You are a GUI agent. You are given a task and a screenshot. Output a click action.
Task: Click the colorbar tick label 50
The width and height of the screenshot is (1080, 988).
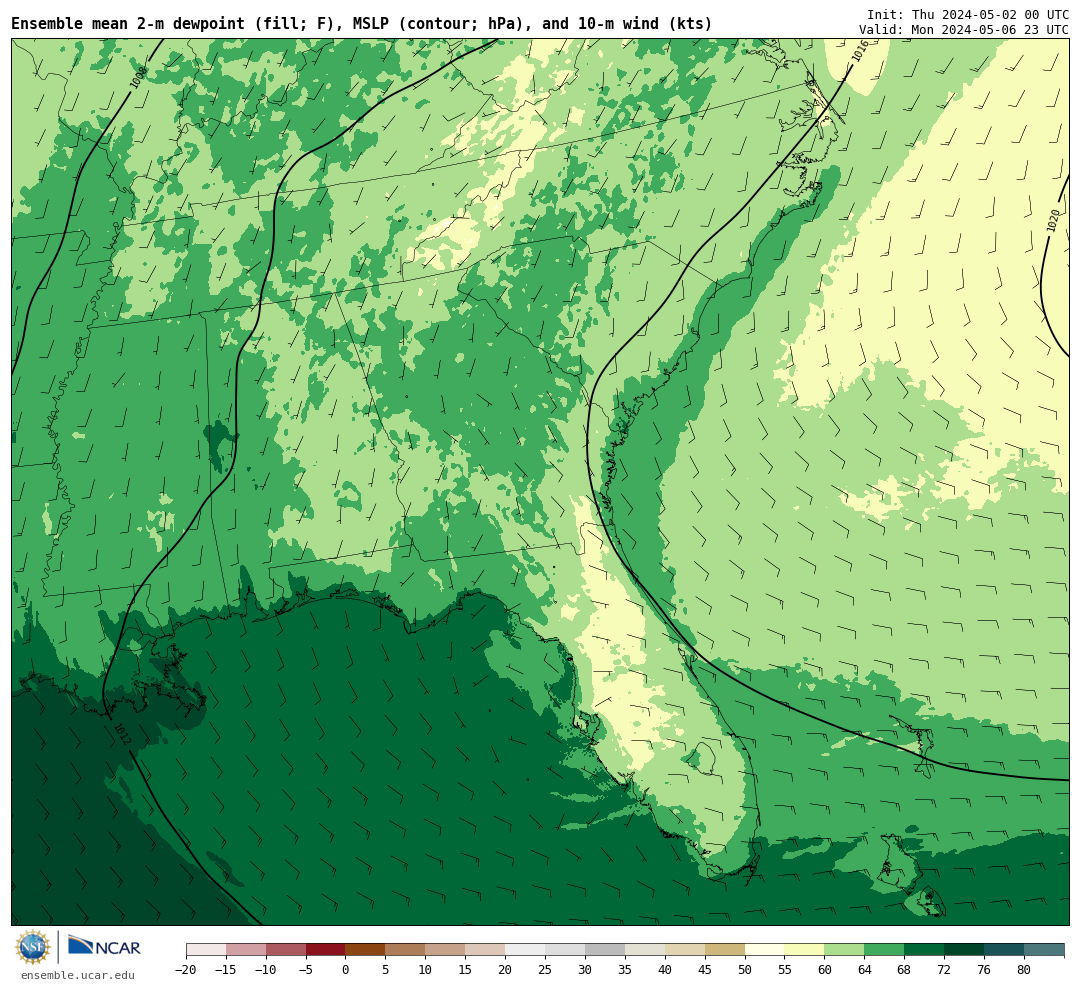pos(745,970)
